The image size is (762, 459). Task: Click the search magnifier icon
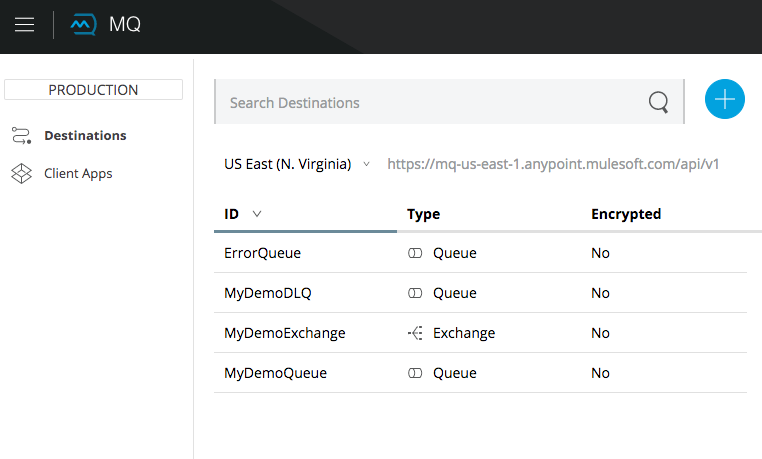tap(658, 102)
